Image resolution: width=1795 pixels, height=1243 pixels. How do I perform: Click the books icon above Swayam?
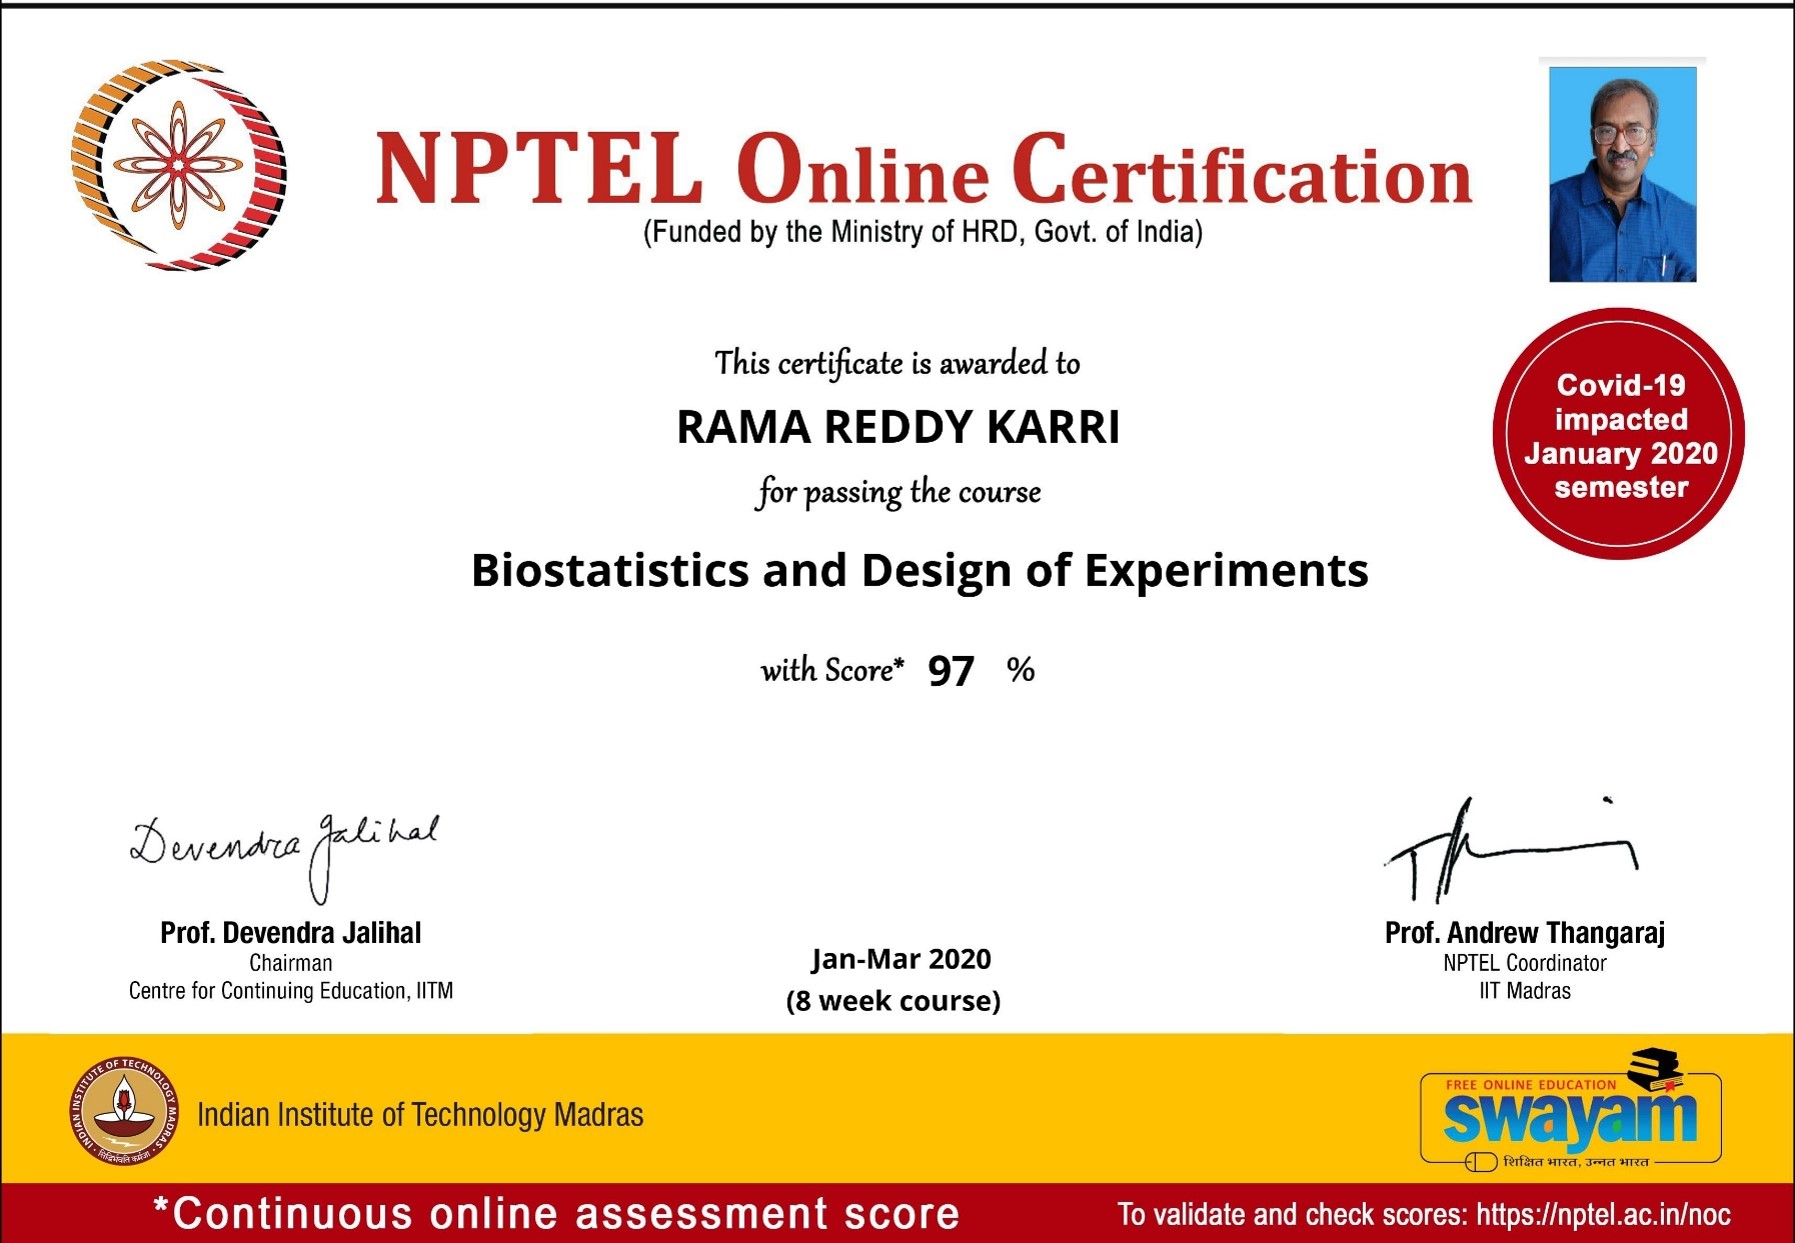pyautogui.click(x=1655, y=1068)
